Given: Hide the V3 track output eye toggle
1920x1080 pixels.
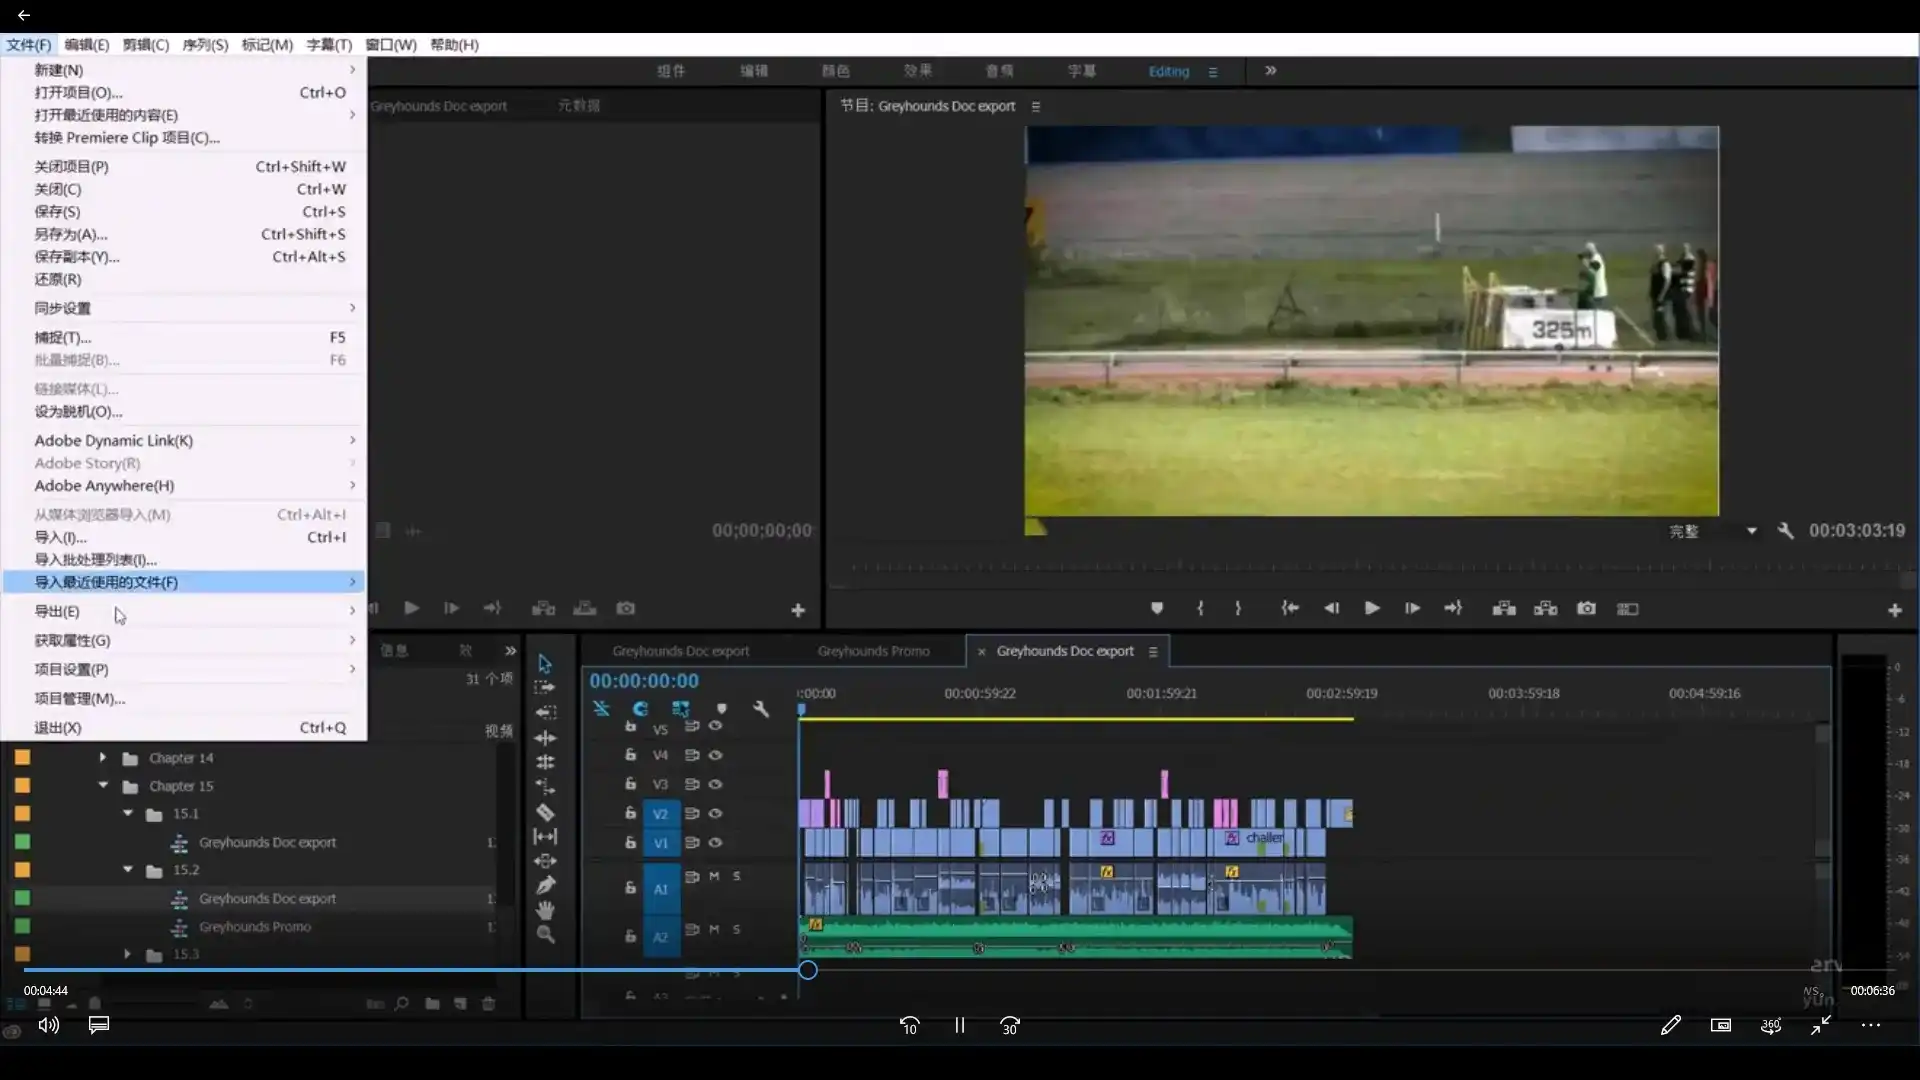Looking at the screenshot, I should pyautogui.click(x=716, y=784).
